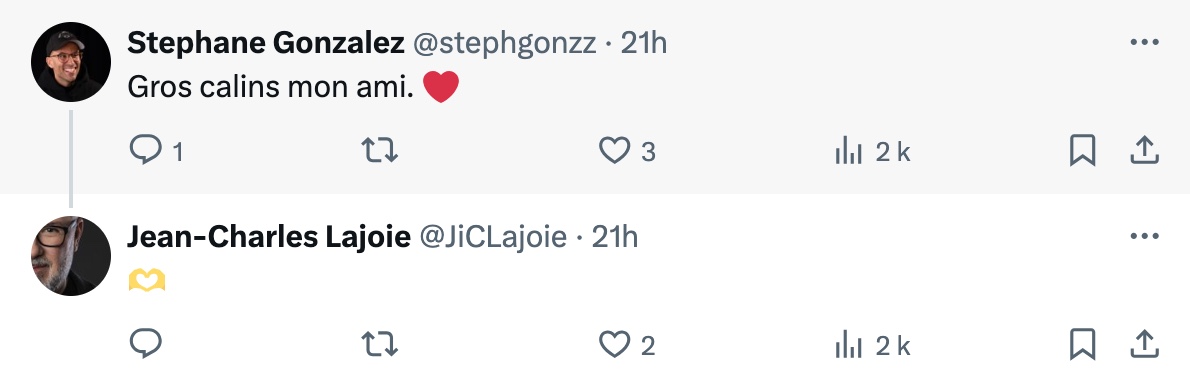Open Jean-Charles Lajoie's profile picture
The width and height of the screenshot is (1190, 380).
tap(71, 256)
